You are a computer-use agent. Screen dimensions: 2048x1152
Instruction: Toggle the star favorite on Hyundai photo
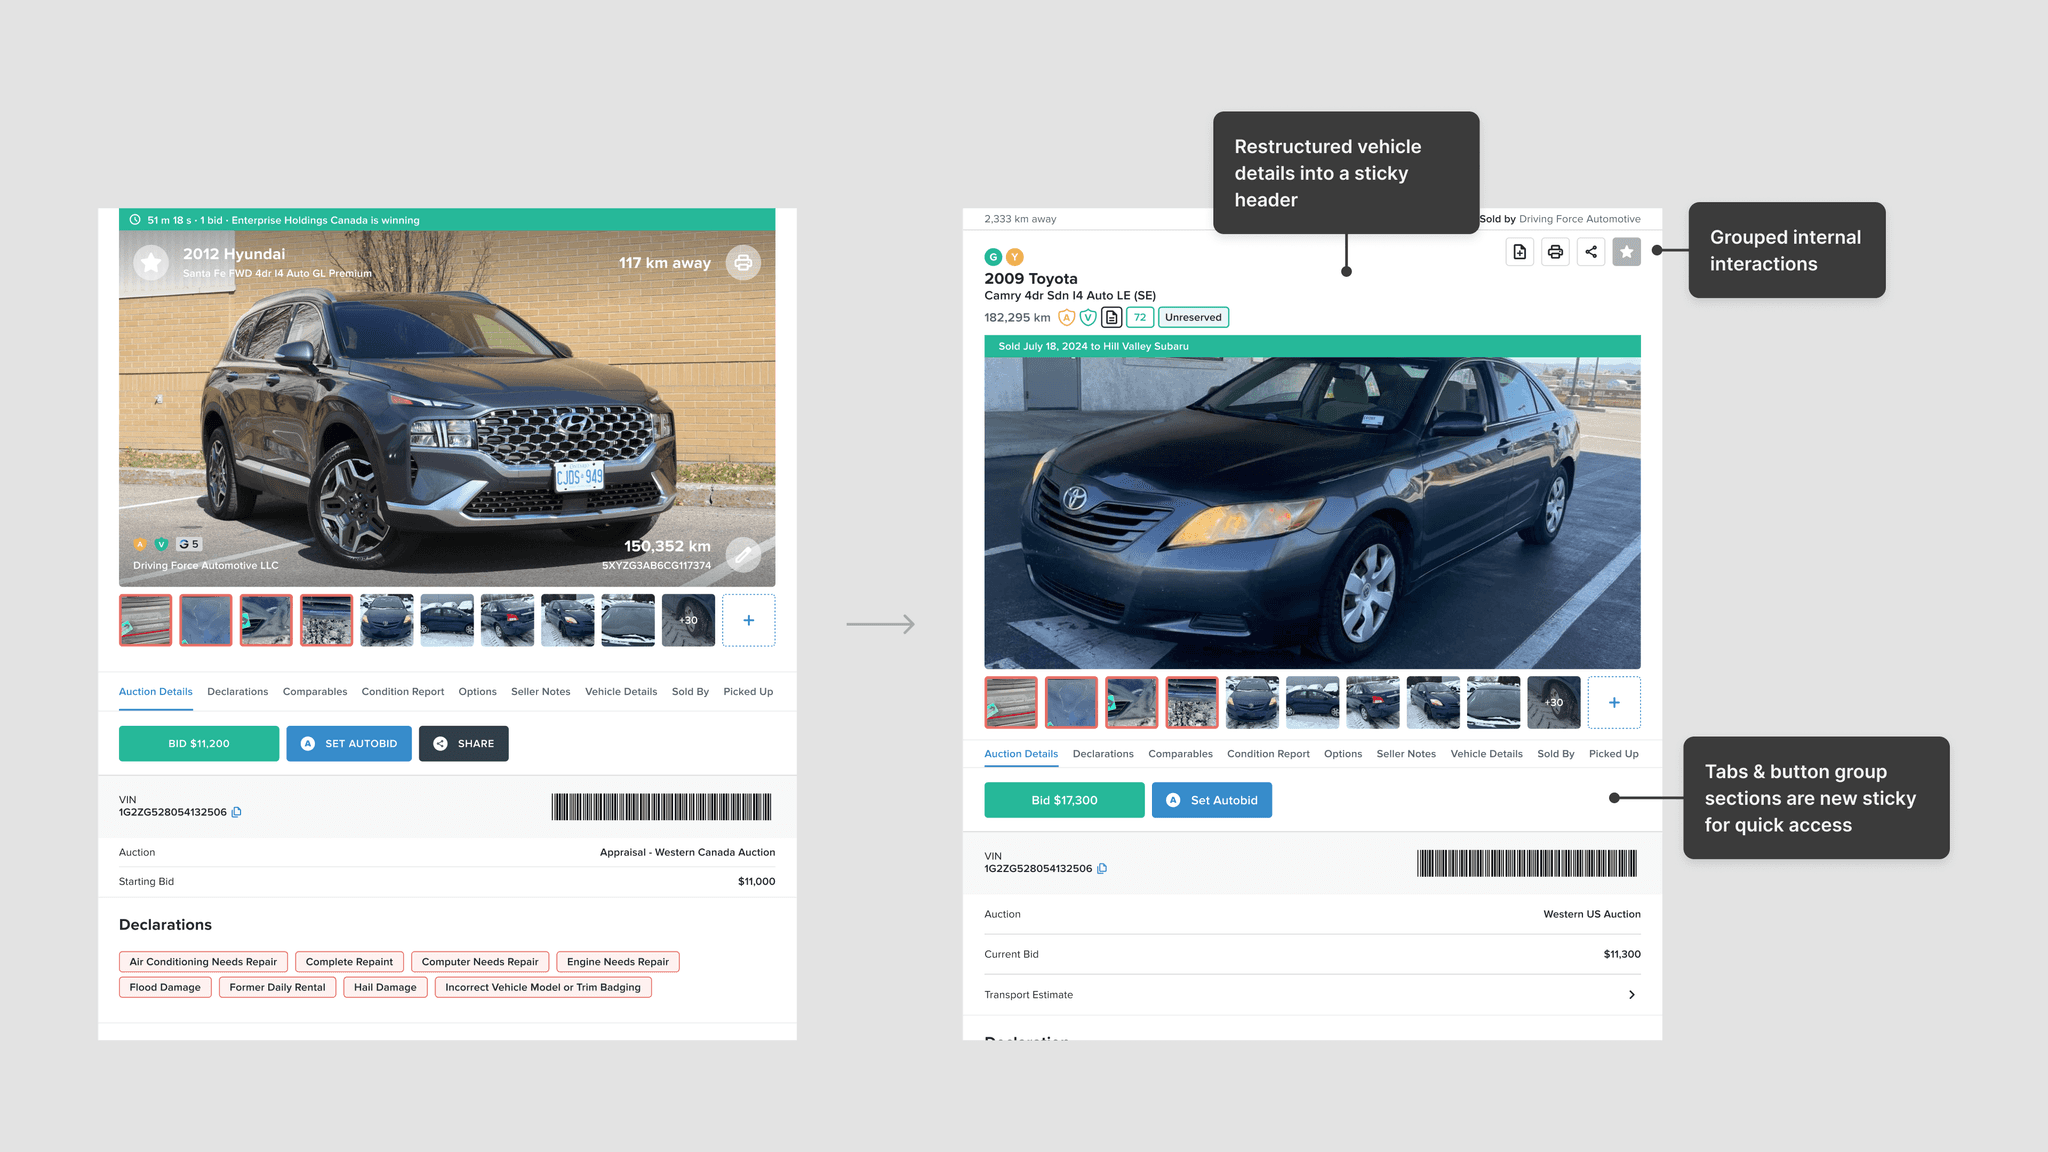151,263
